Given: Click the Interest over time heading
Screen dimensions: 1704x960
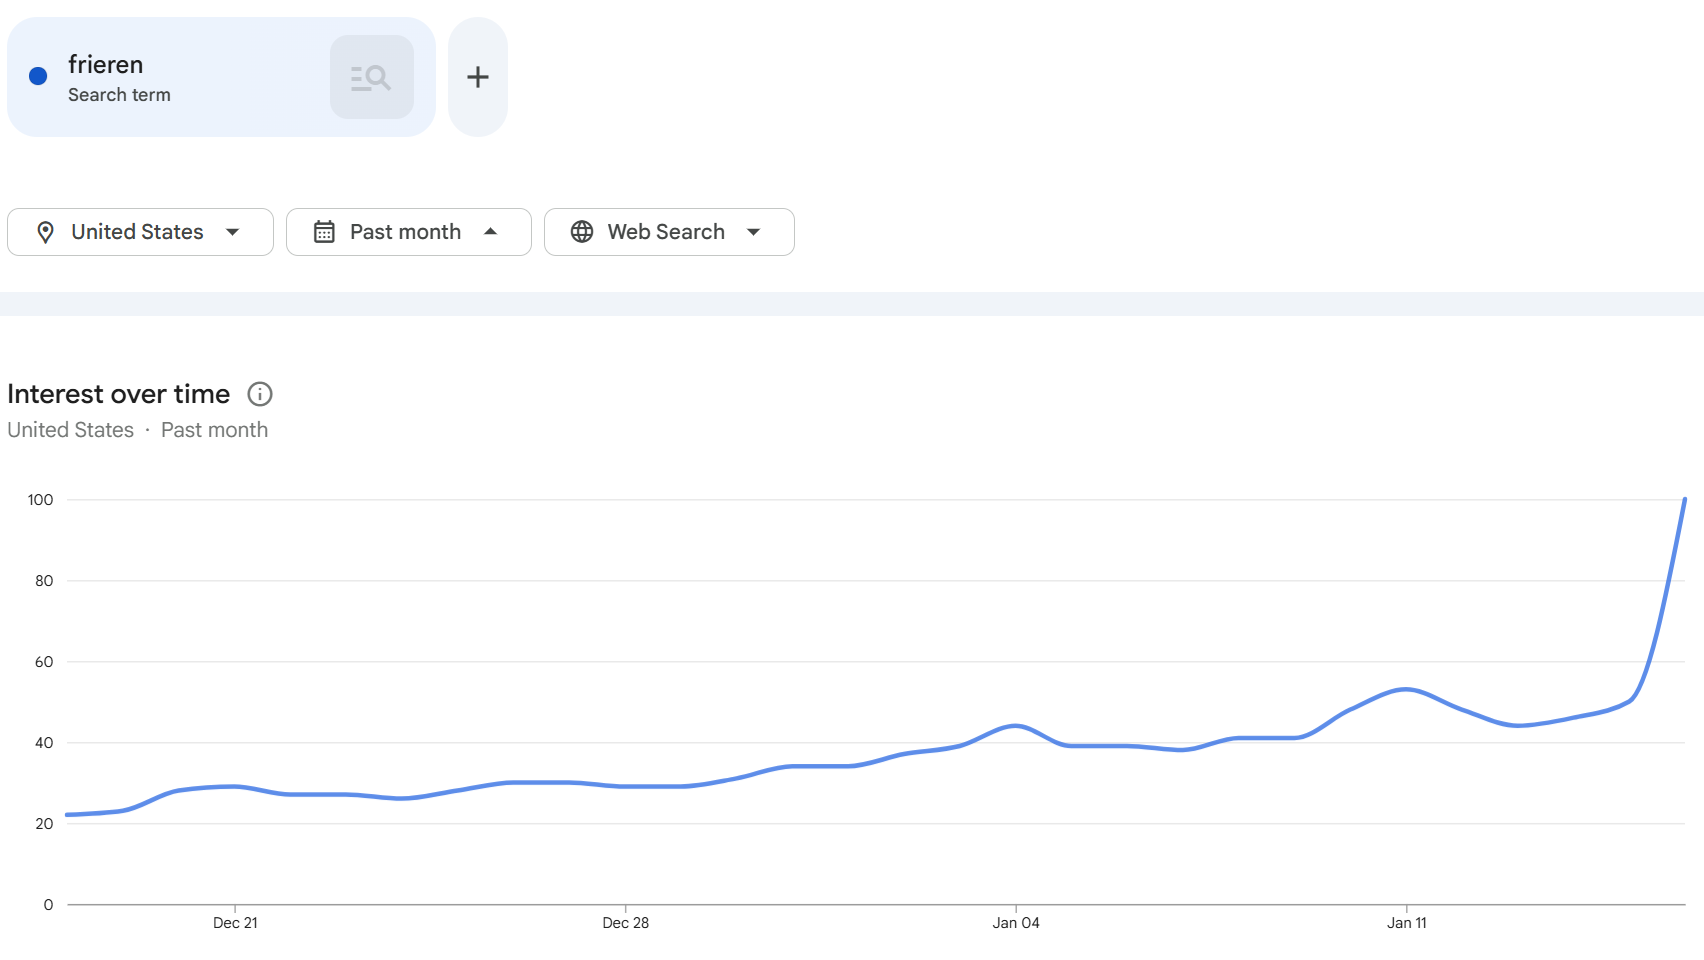Looking at the screenshot, I should click(119, 394).
